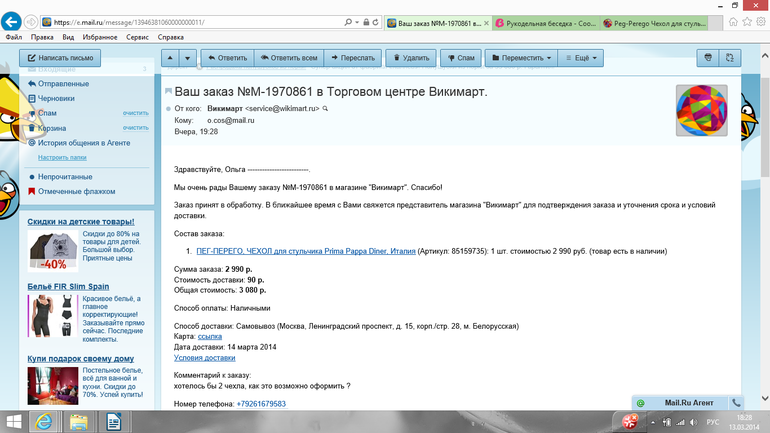Open ПЕГ-ПЕРЕГО ЧЕХОЛ product link
Viewport: 770px width, 433px height.
(306, 251)
